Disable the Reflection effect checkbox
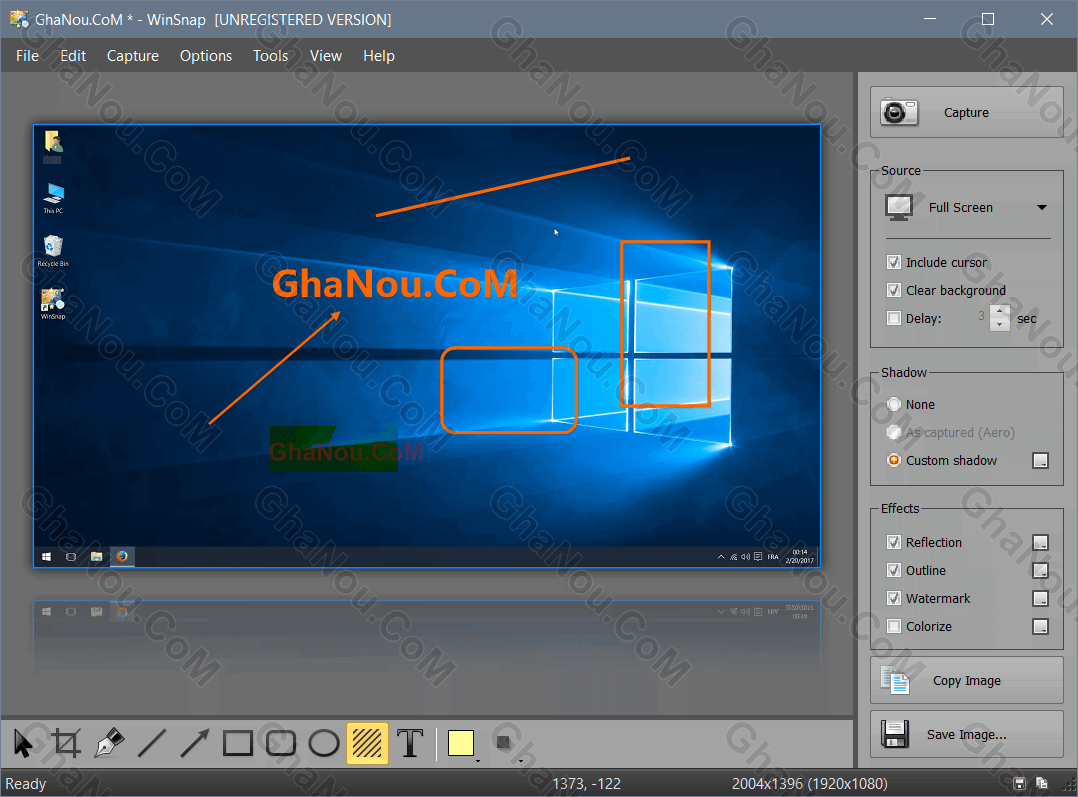The width and height of the screenshot is (1078, 797). pos(894,542)
